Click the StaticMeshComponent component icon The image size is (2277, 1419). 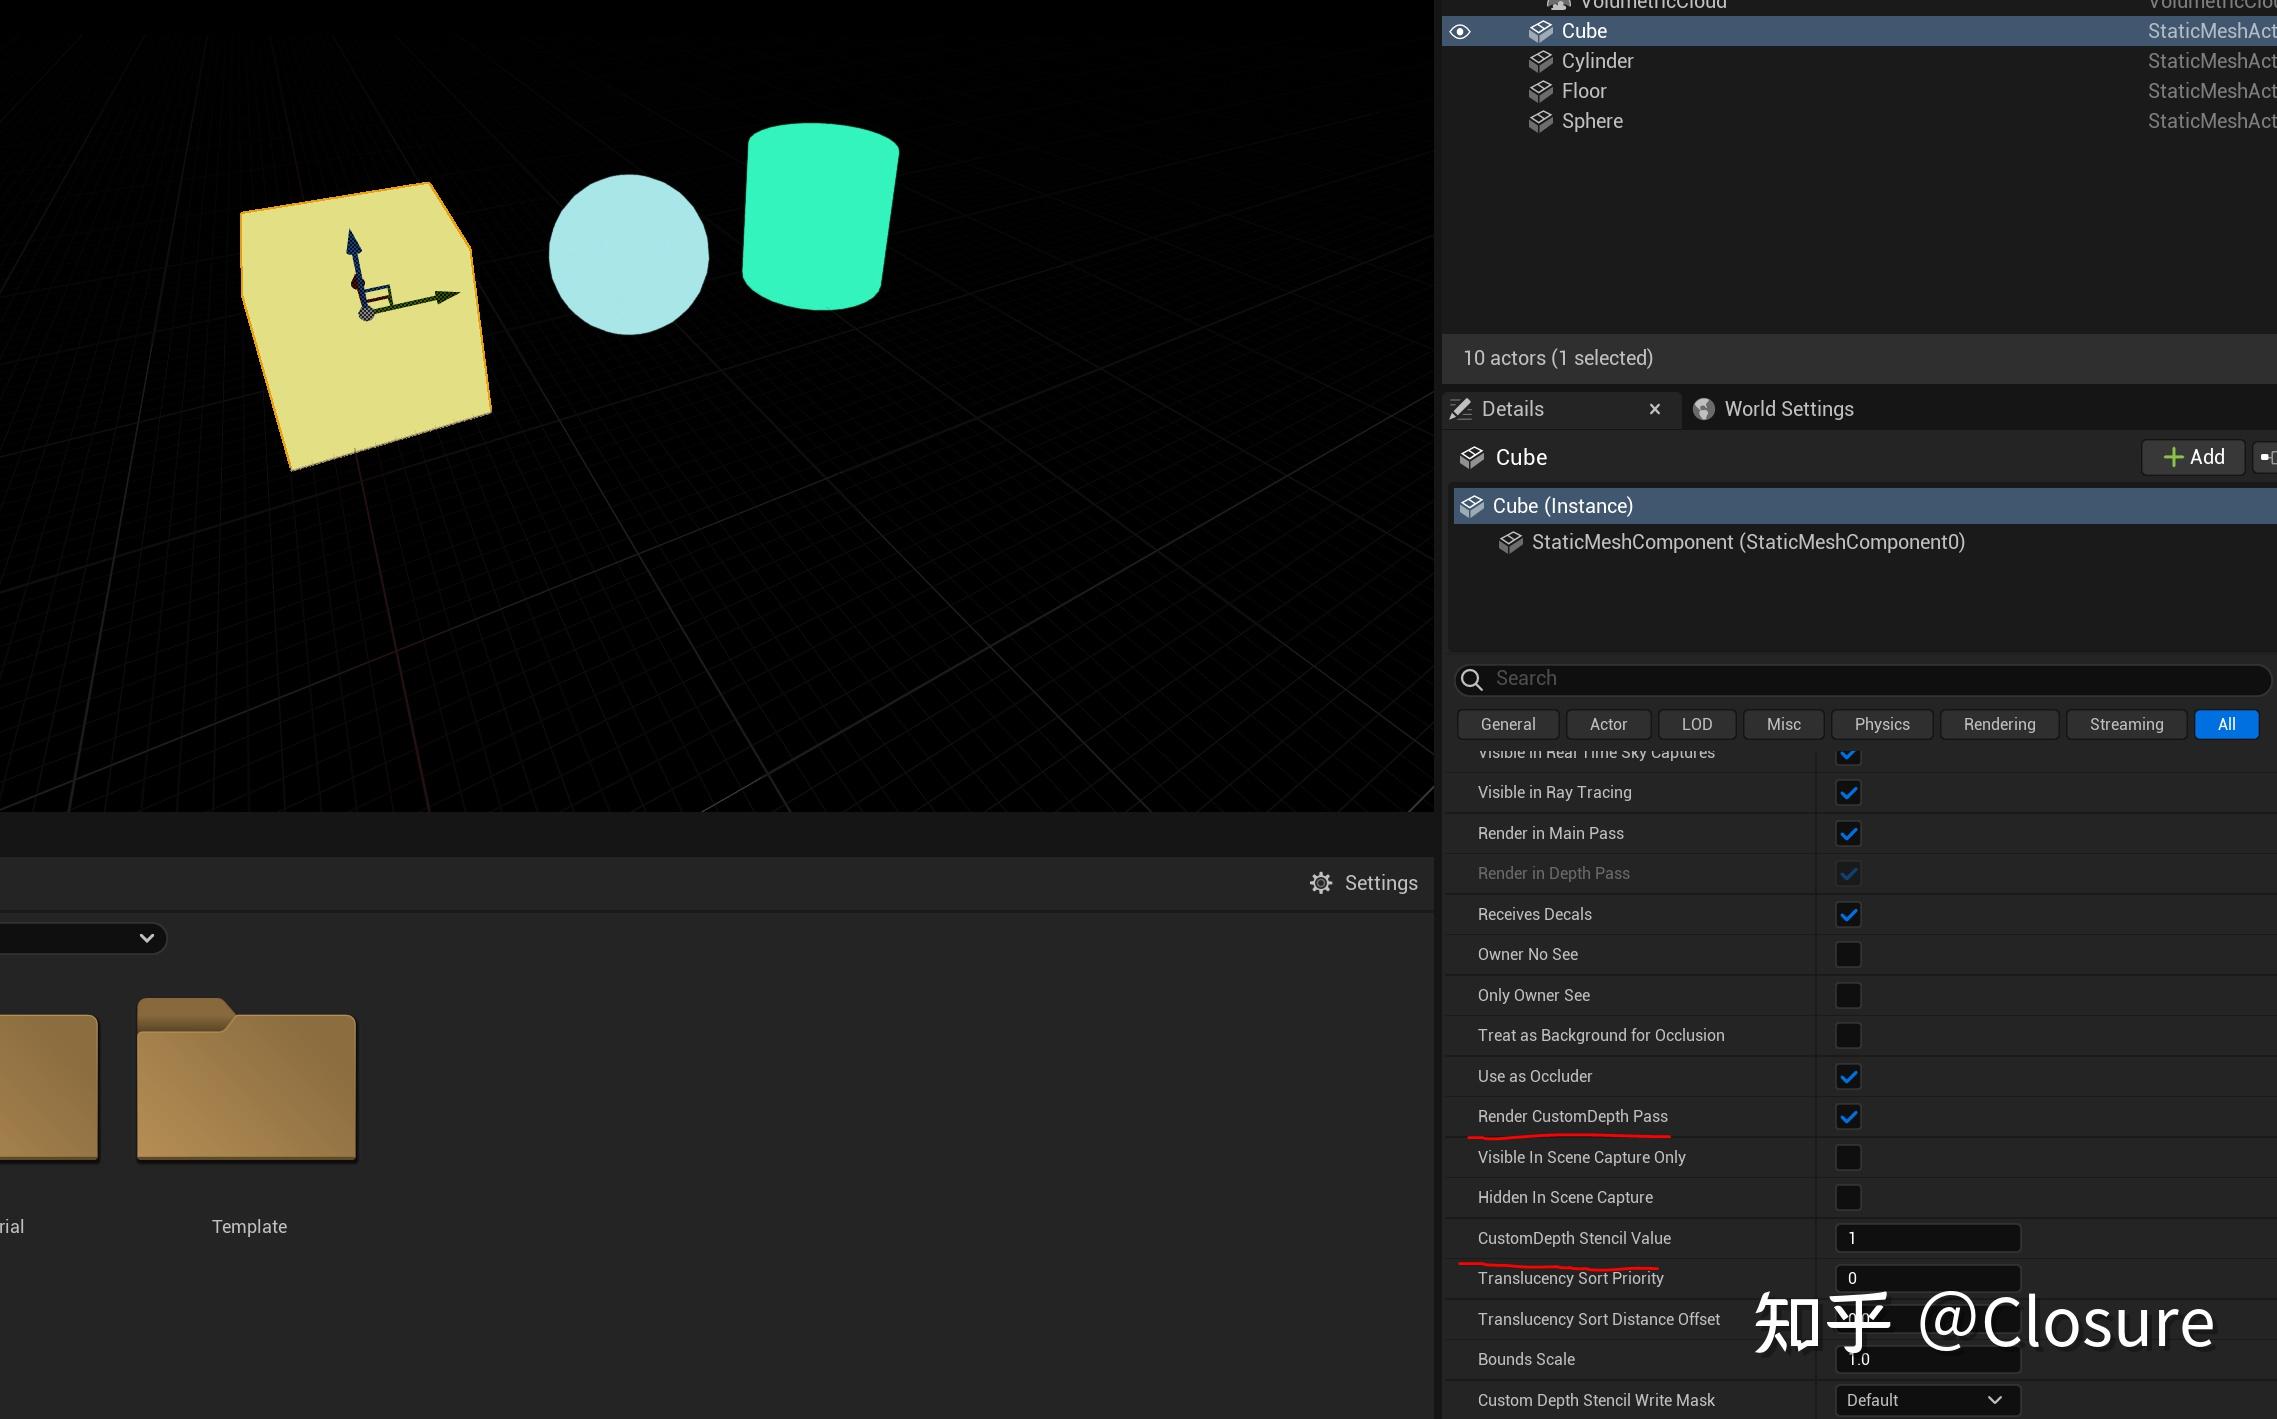[1510, 542]
